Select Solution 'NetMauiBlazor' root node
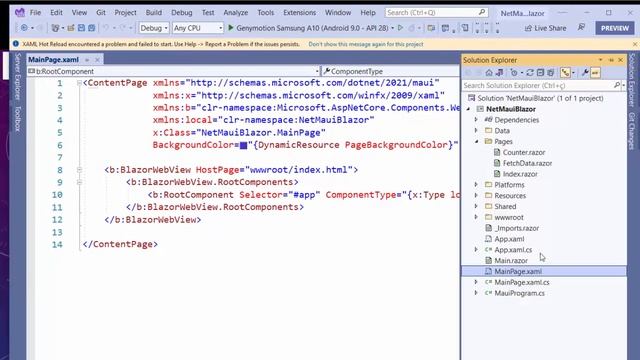The height and width of the screenshot is (360, 640). coord(540,98)
